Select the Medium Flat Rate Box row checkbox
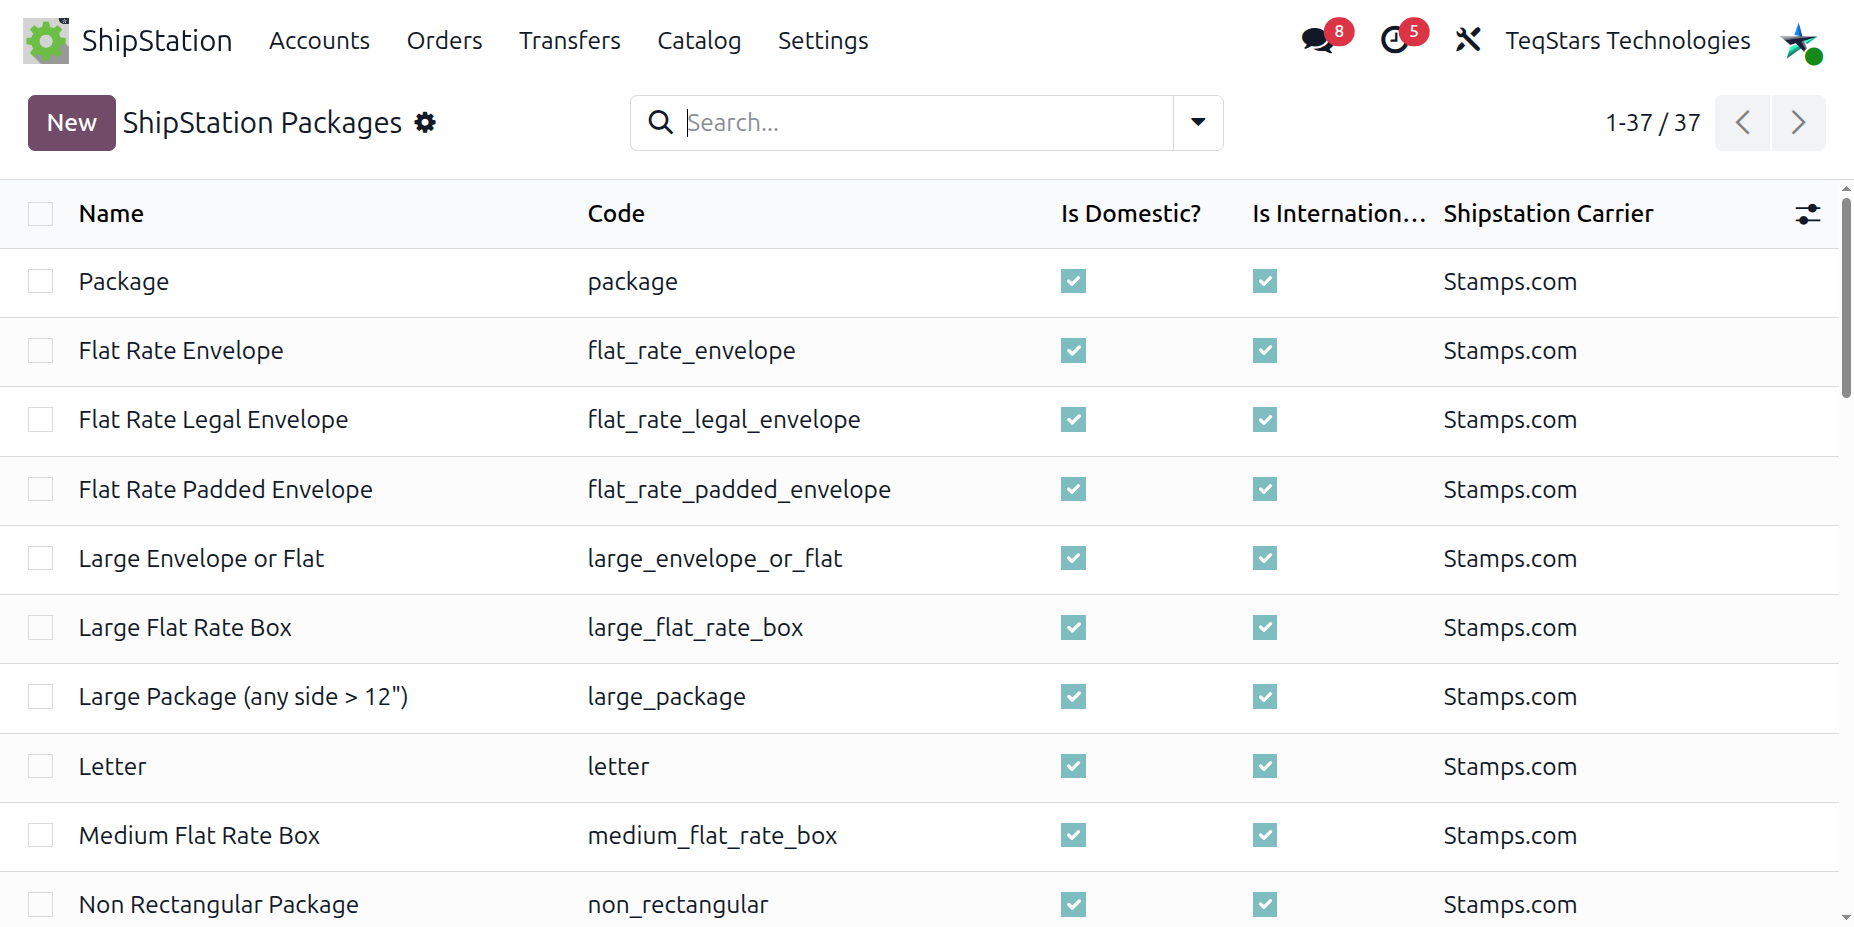 [41, 835]
